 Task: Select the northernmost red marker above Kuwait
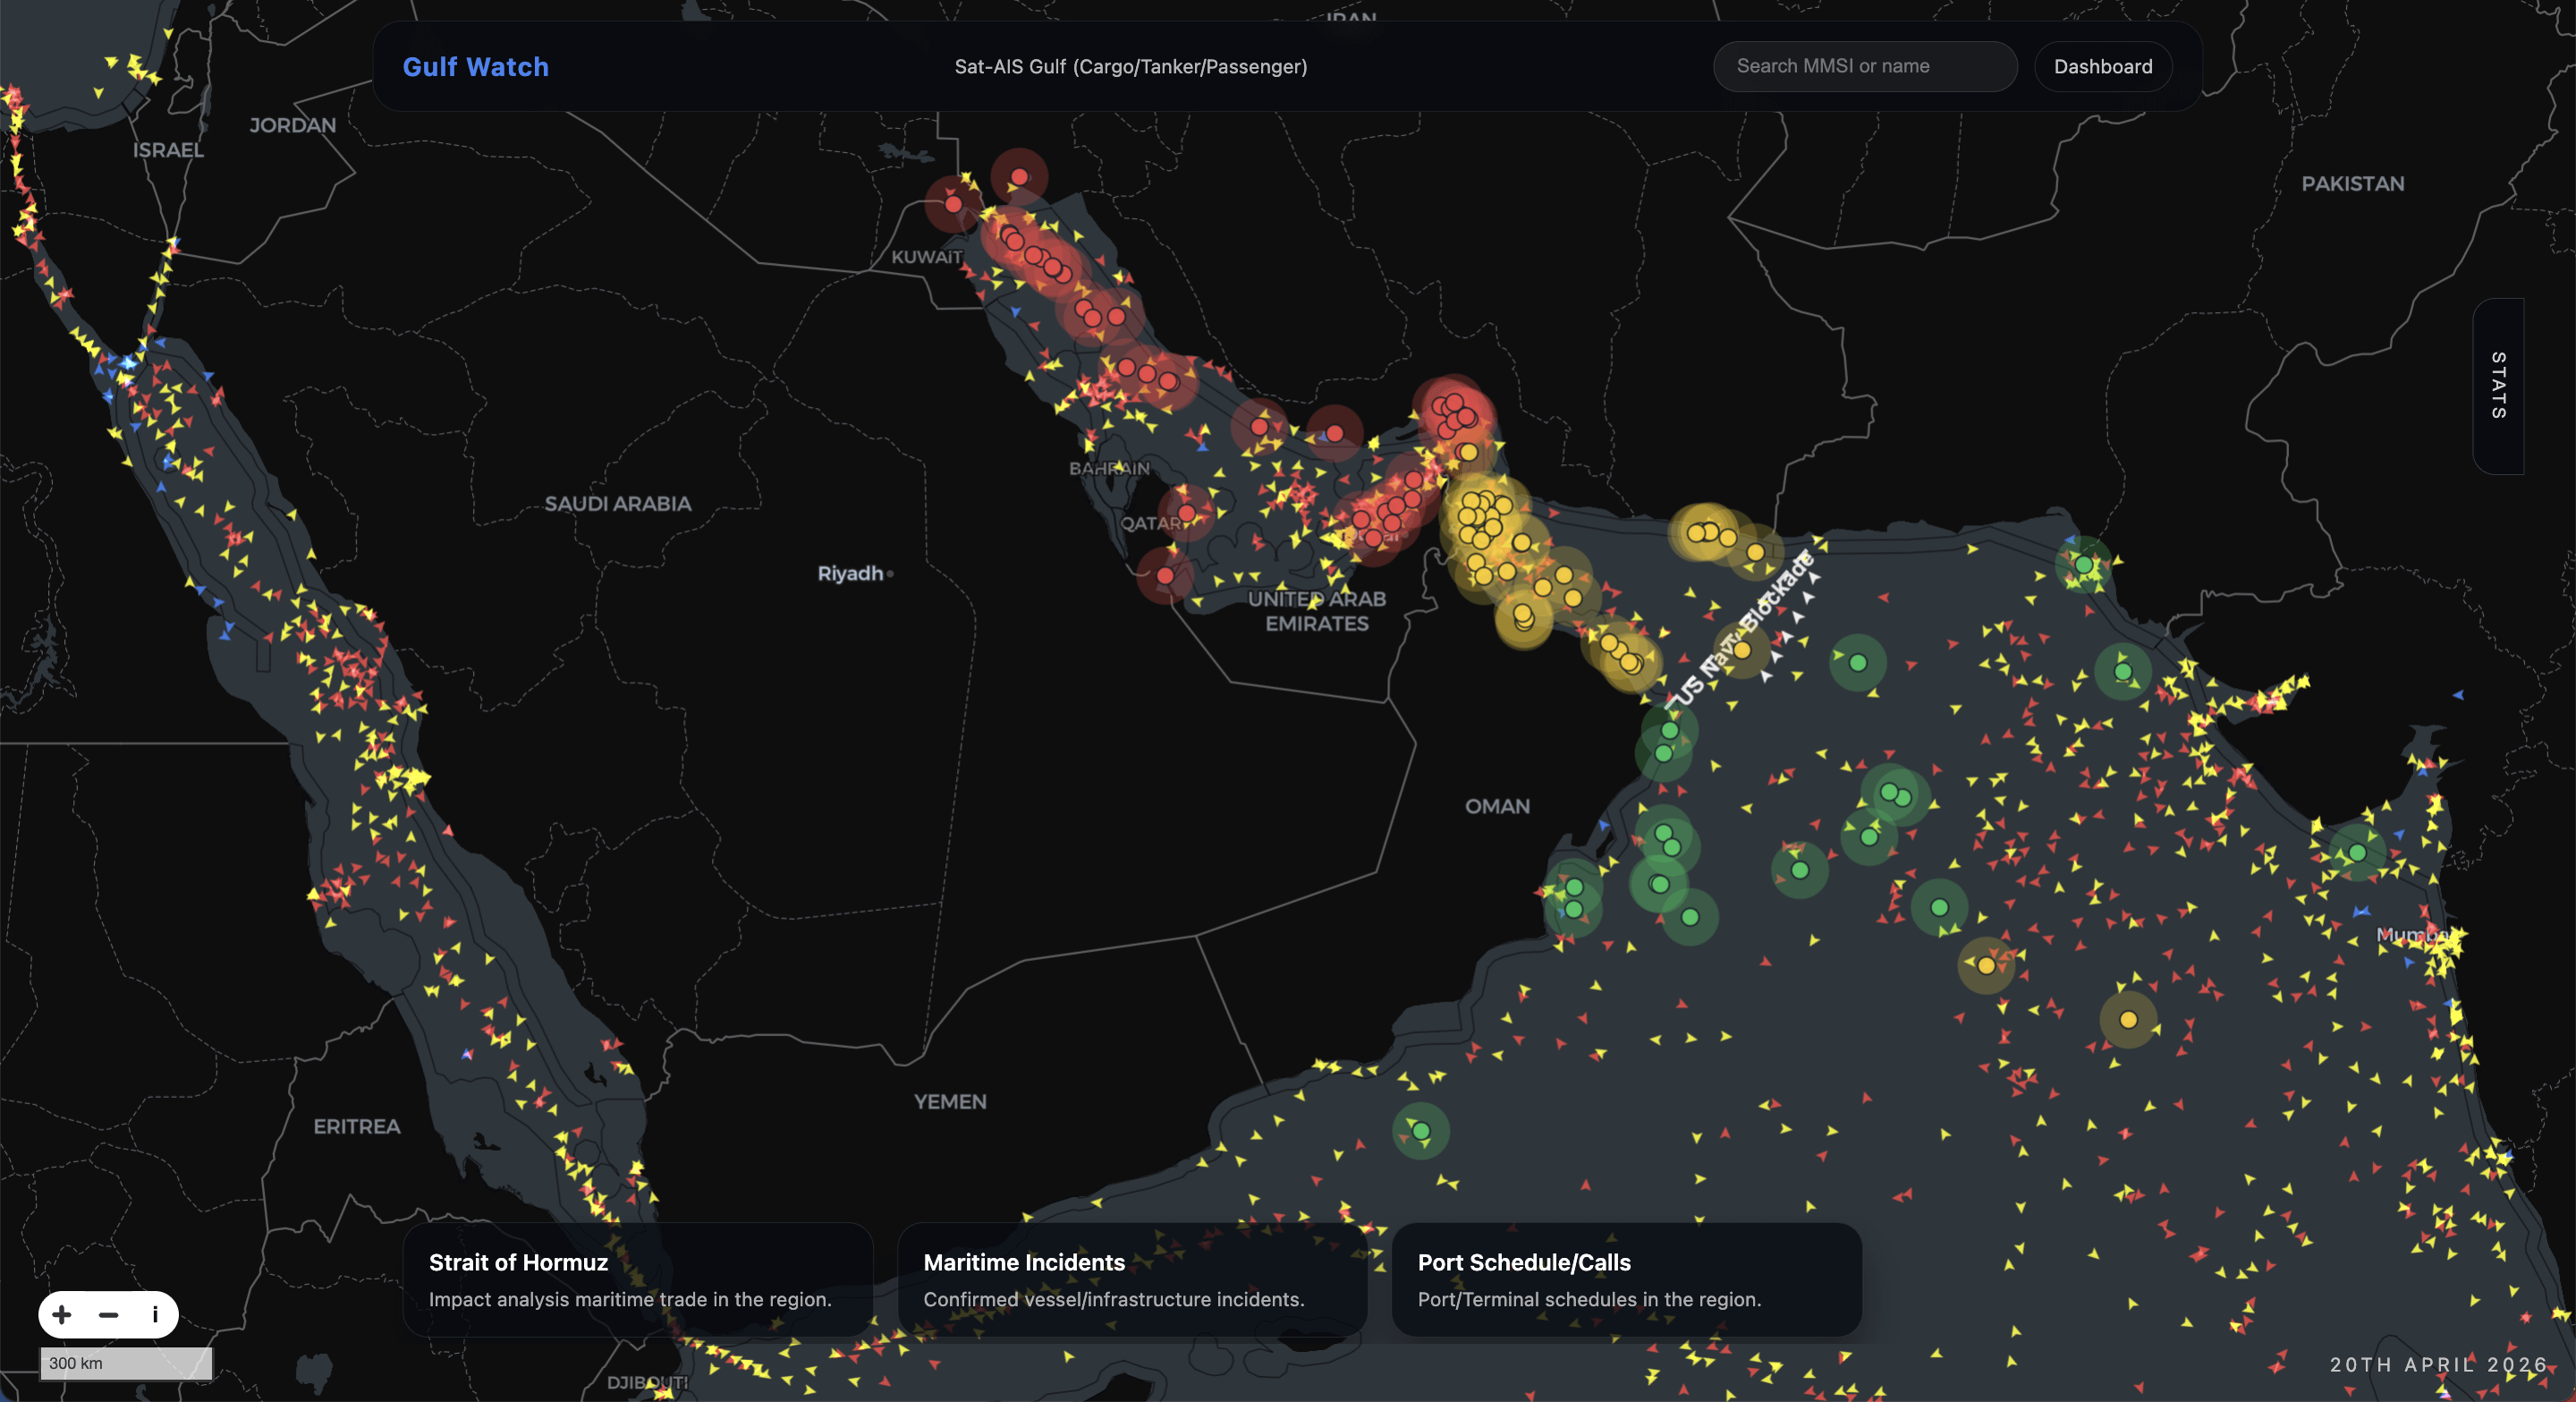[x=1019, y=177]
